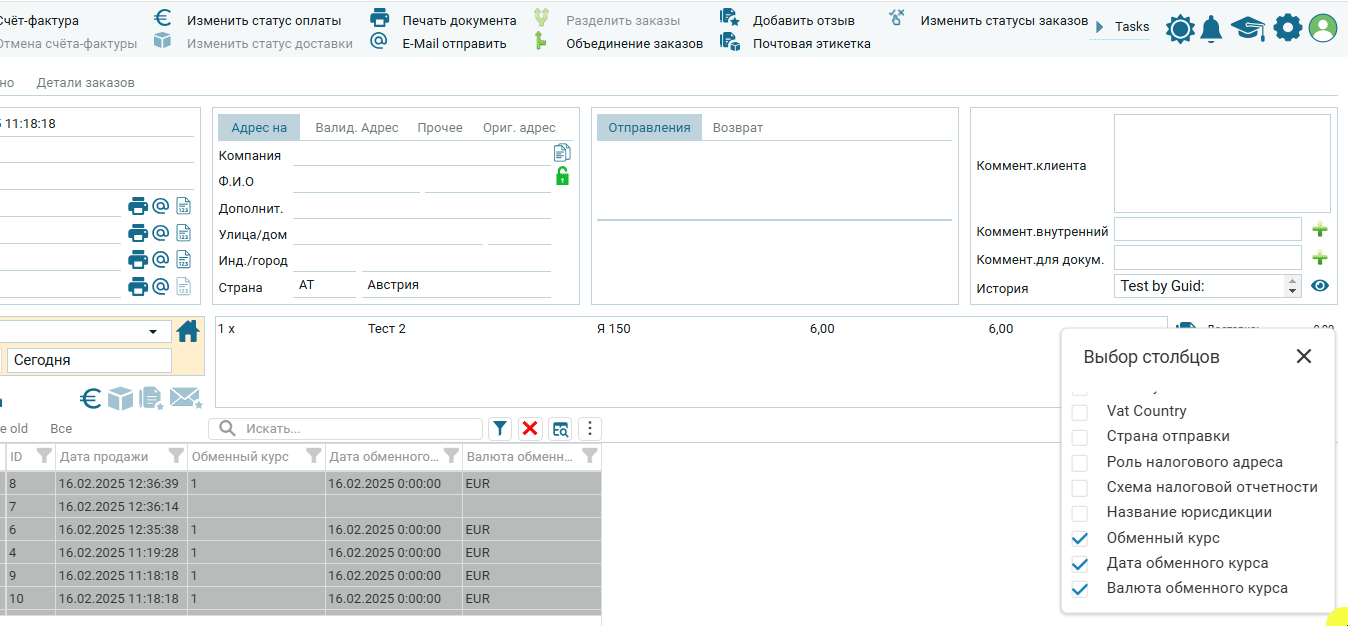Click the user profile avatar icon

click(1323, 29)
